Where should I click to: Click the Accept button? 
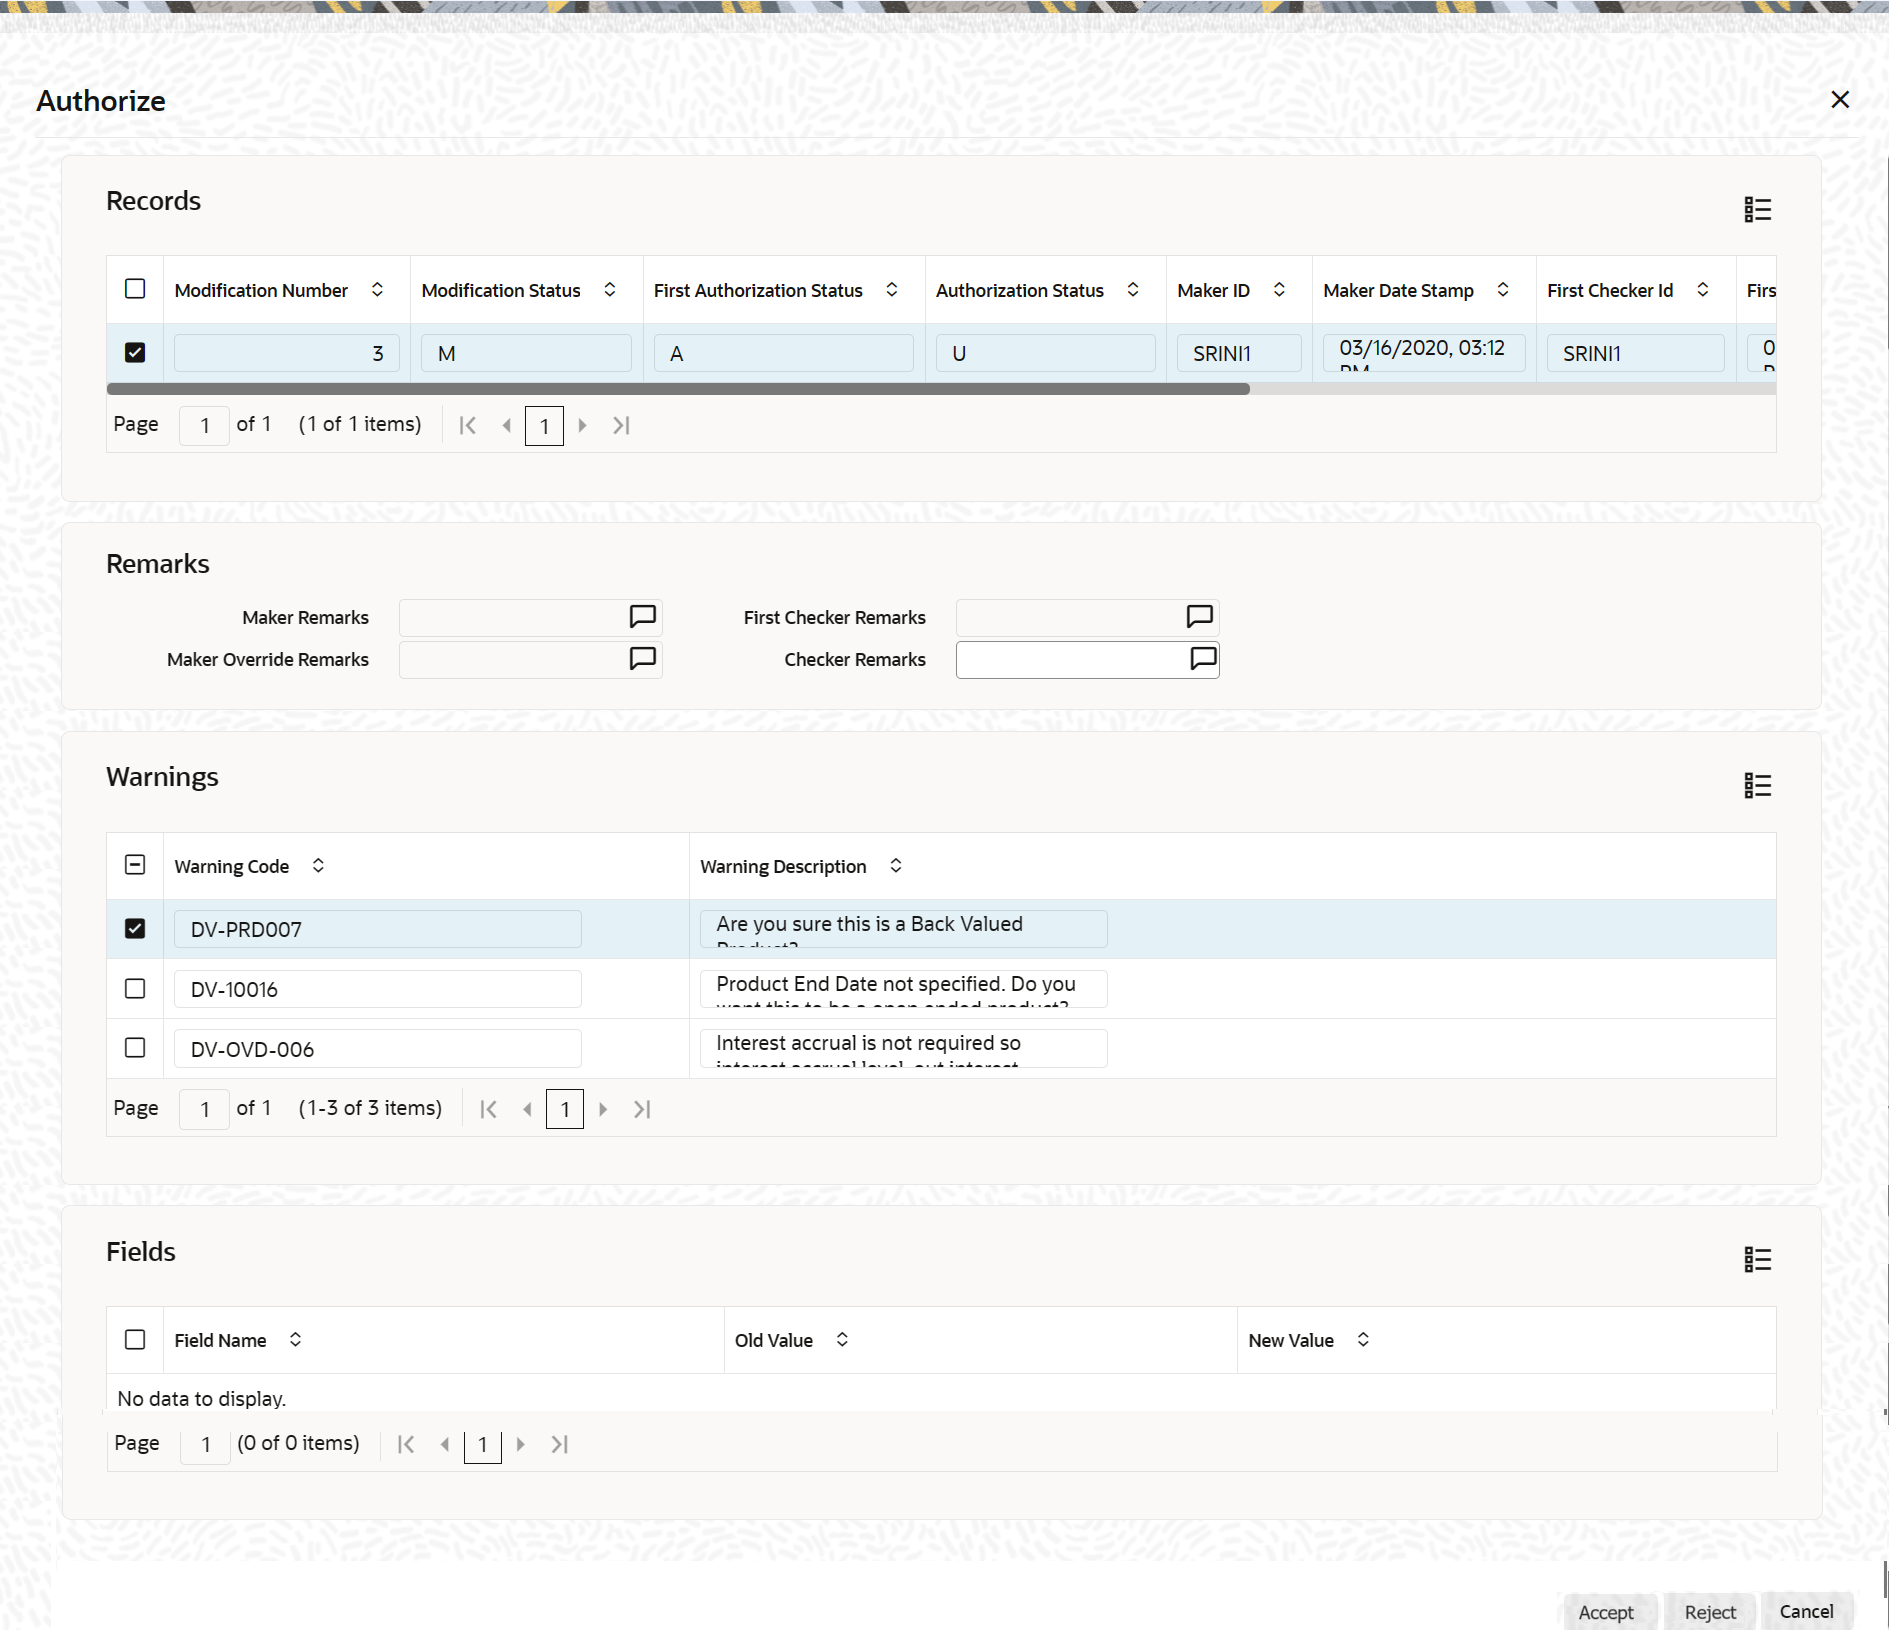pyautogui.click(x=1606, y=1612)
